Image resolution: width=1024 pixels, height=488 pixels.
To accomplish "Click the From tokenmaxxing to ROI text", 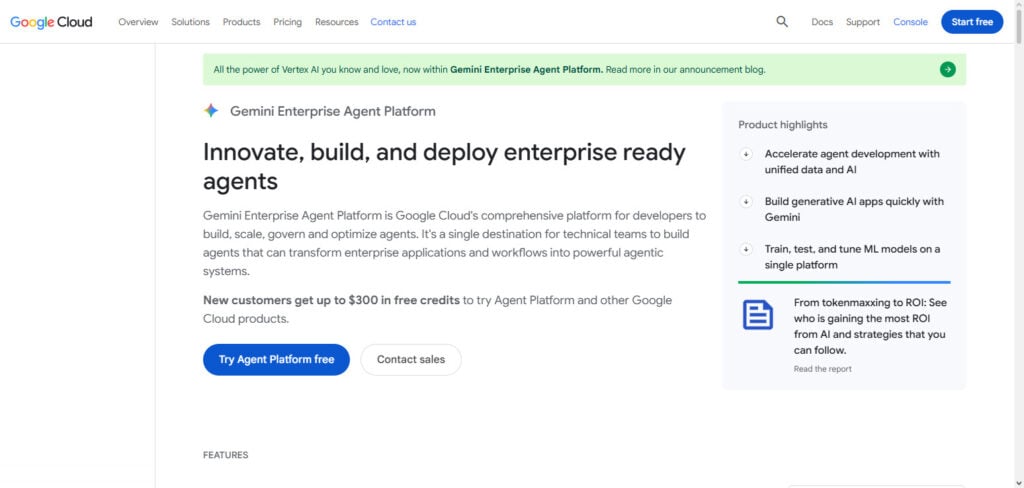I will coord(870,327).
